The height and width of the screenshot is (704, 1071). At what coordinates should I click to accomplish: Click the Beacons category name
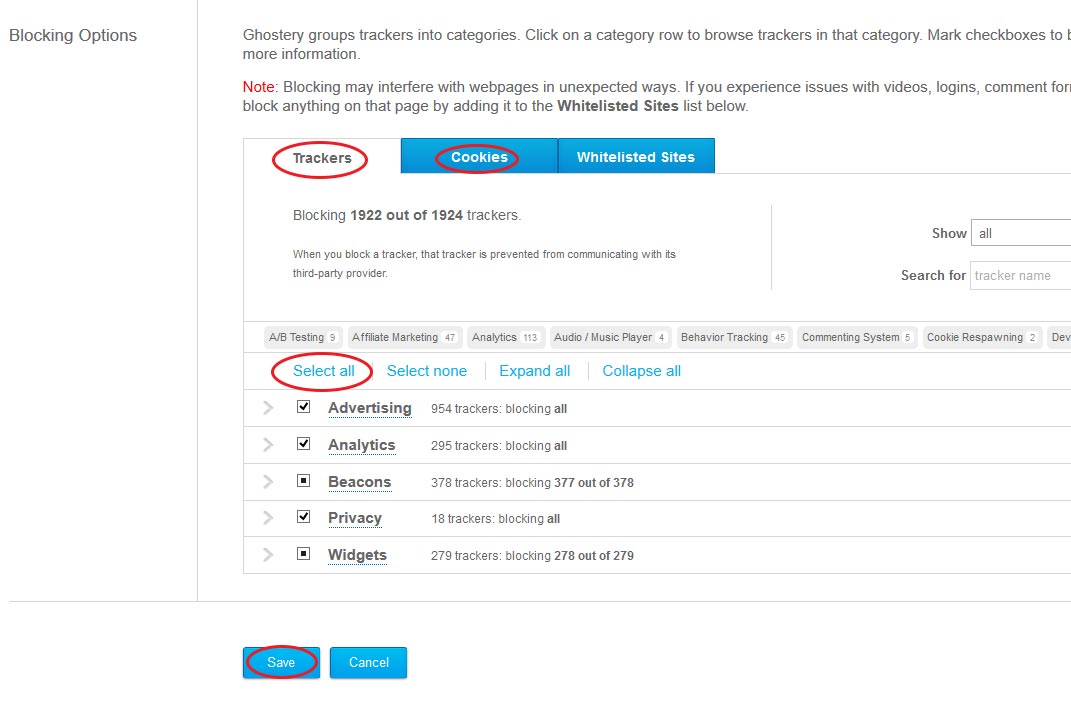click(x=359, y=481)
